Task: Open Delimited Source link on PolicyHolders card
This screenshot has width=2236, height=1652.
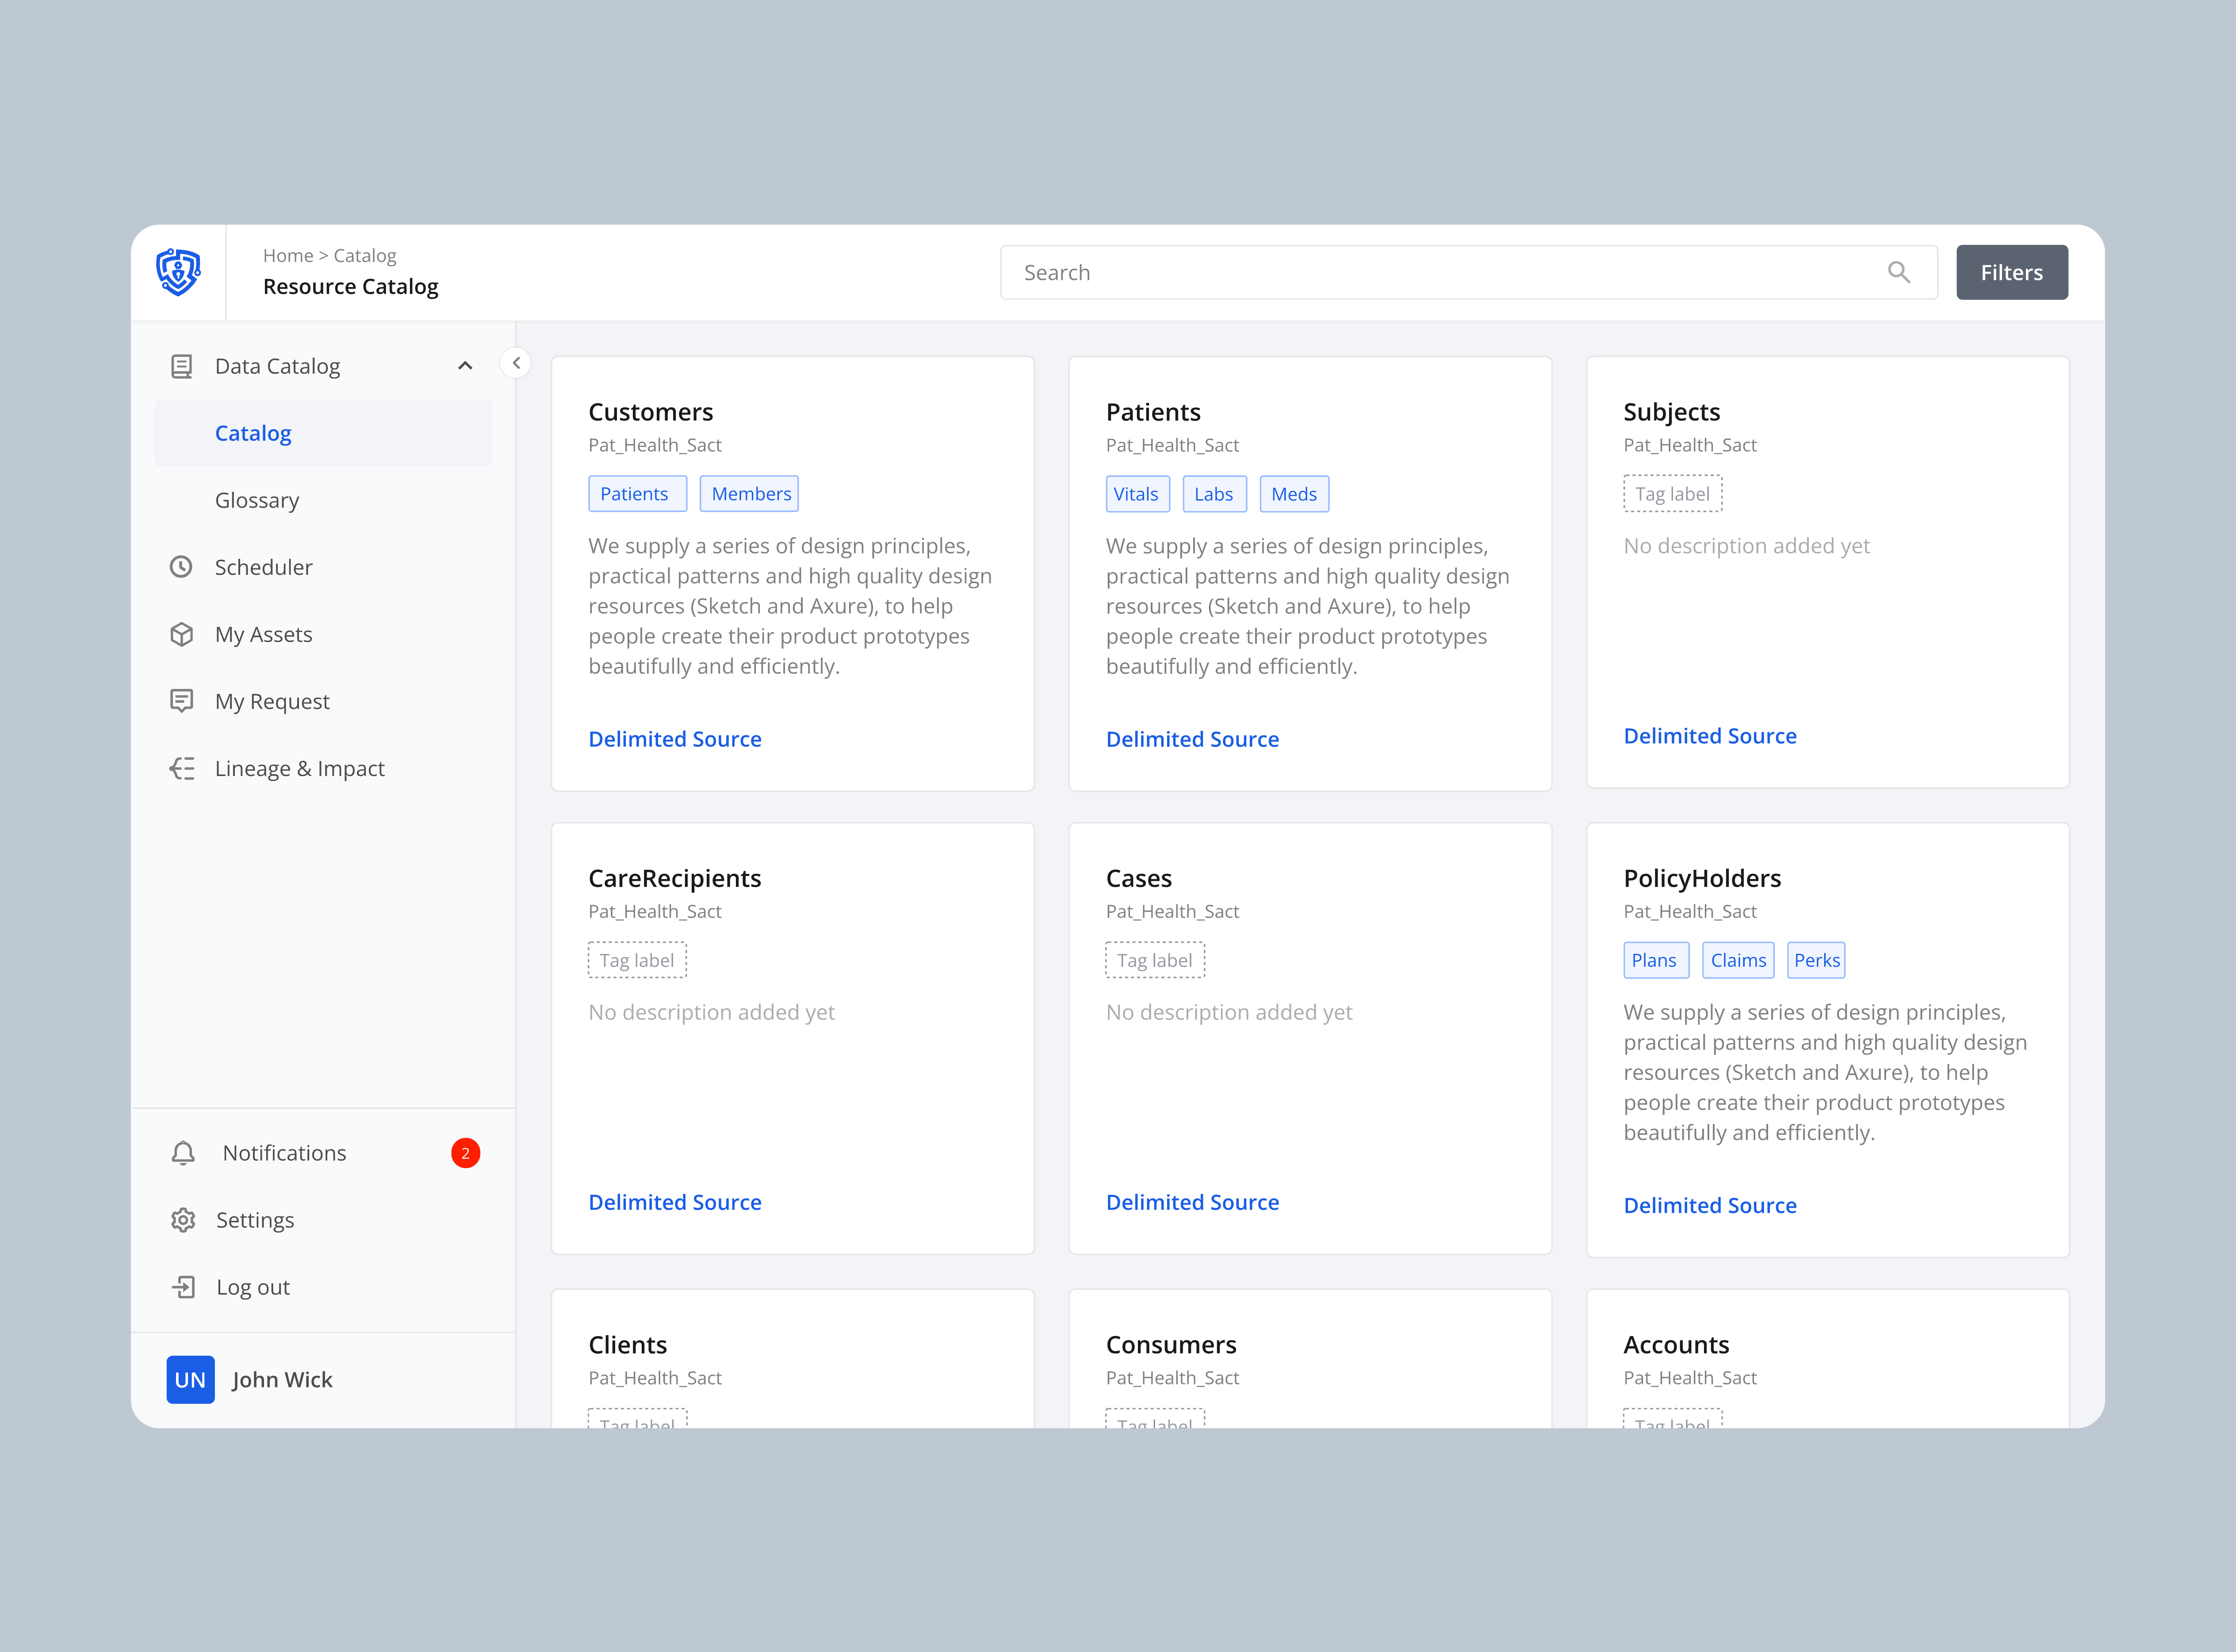Action: pos(1710,1205)
